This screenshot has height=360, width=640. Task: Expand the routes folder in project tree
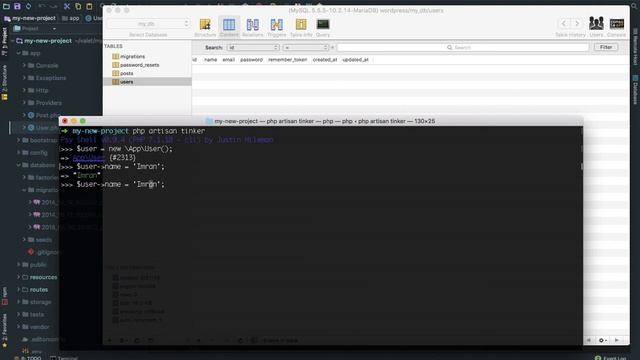(x=18, y=289)
